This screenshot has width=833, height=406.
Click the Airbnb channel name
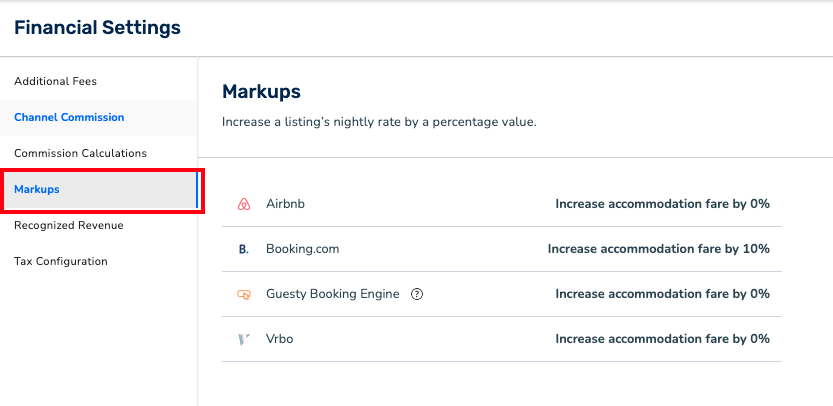point(285,204)
